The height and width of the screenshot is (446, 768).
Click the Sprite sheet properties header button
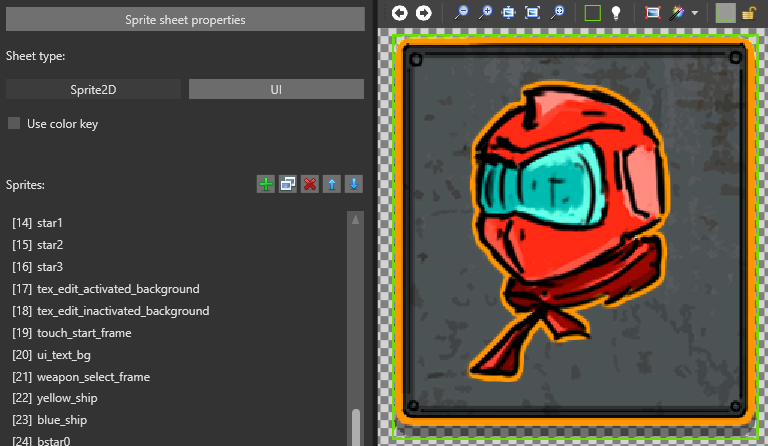pyautogui.click(x=185, y=19)
